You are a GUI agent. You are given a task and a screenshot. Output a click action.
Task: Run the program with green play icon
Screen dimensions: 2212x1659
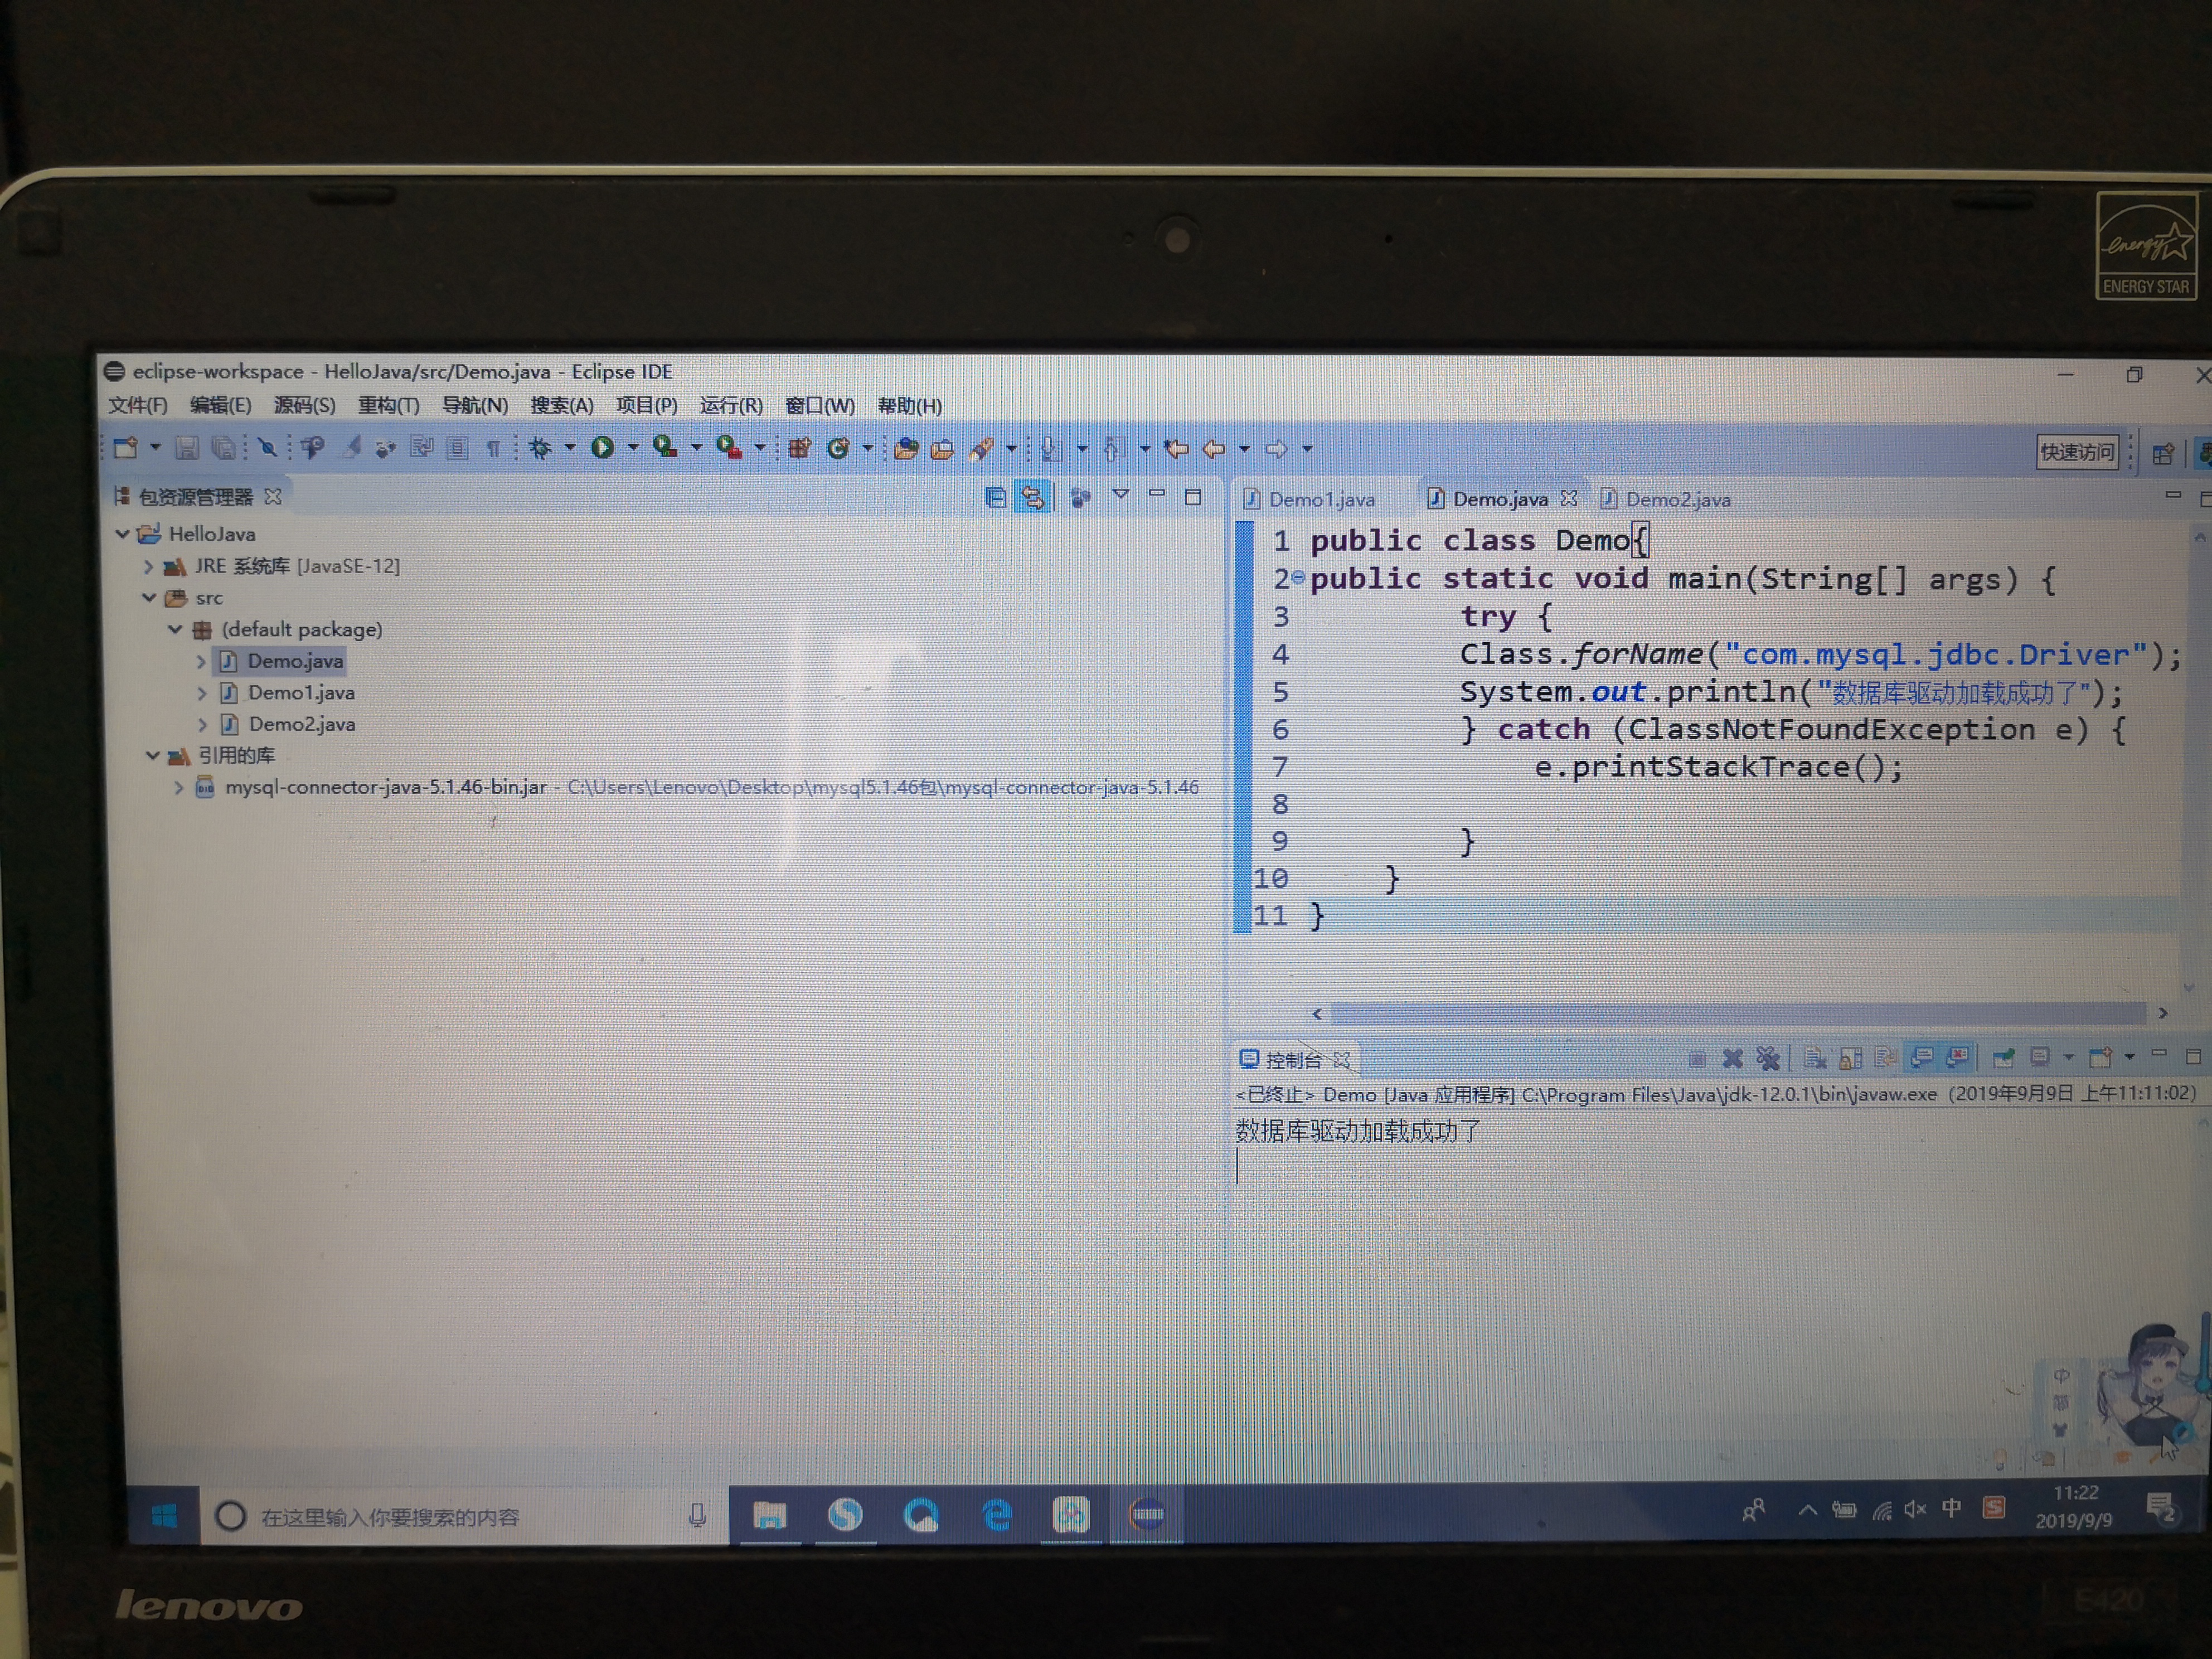pos(602,448)
